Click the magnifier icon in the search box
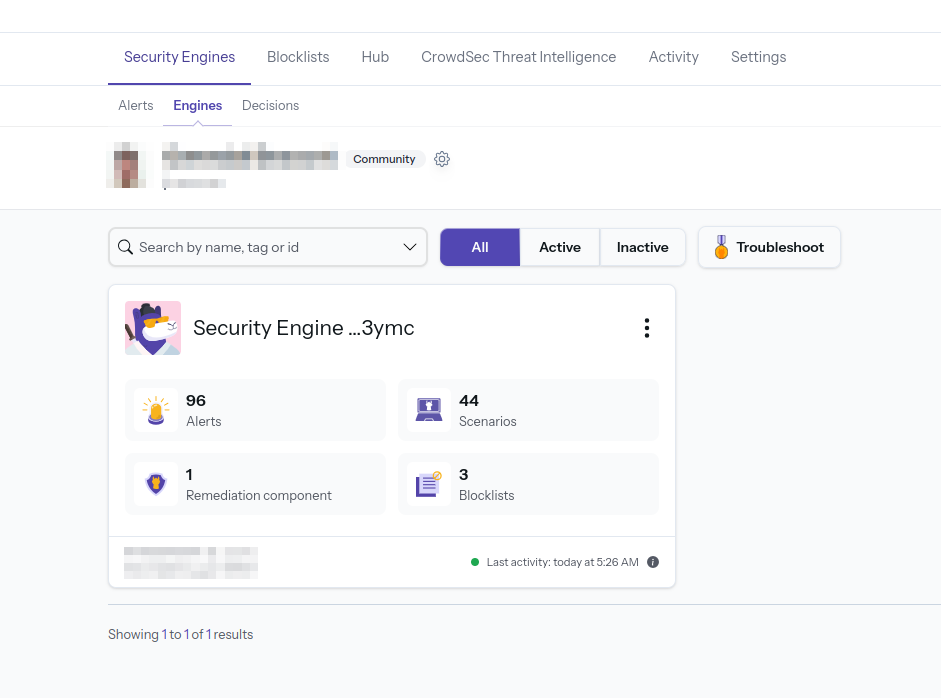The height and width of the screenshot is (698, 941). [x=125, y=247]
